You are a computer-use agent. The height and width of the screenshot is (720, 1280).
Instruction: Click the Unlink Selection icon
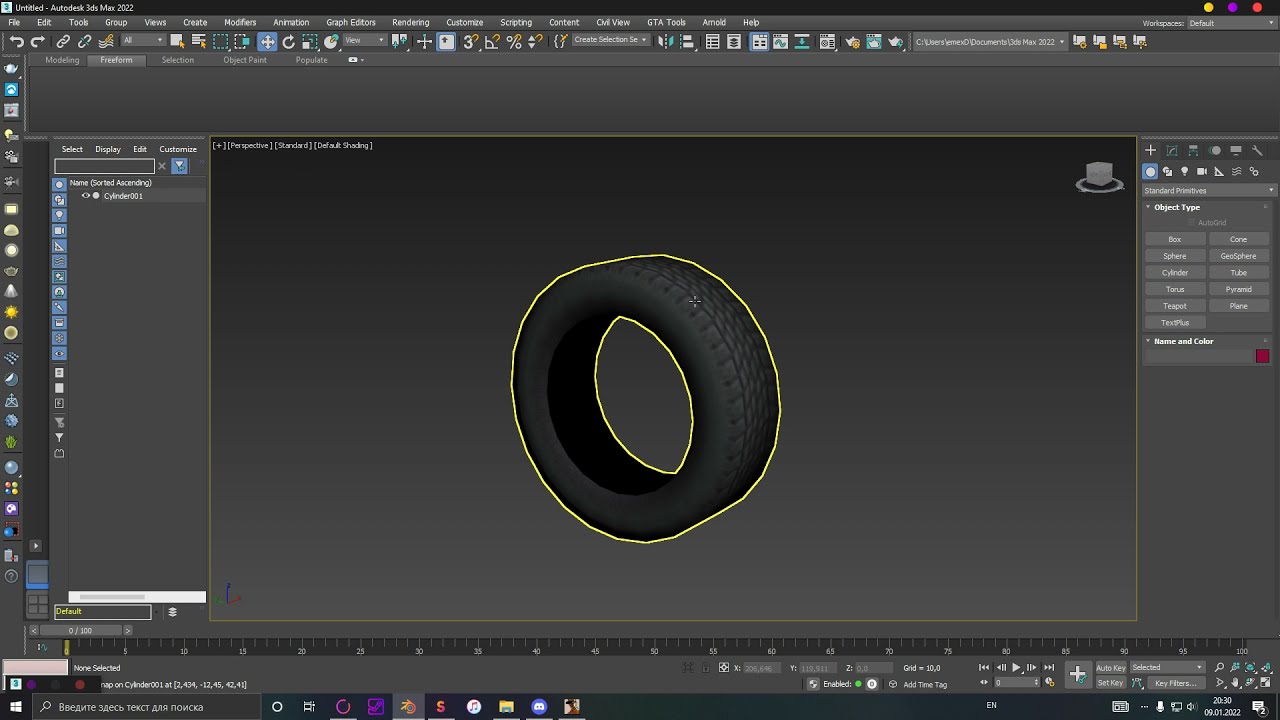85,41
